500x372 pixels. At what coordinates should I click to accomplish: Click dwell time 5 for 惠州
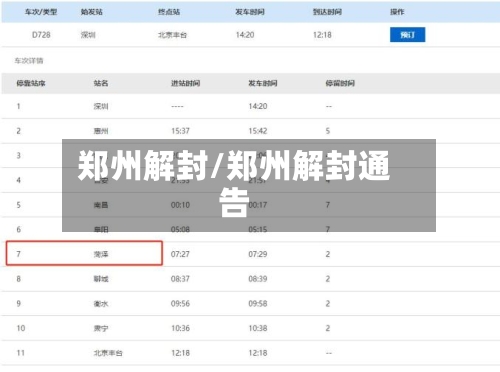pyautogui.click(x=328, y=131)
